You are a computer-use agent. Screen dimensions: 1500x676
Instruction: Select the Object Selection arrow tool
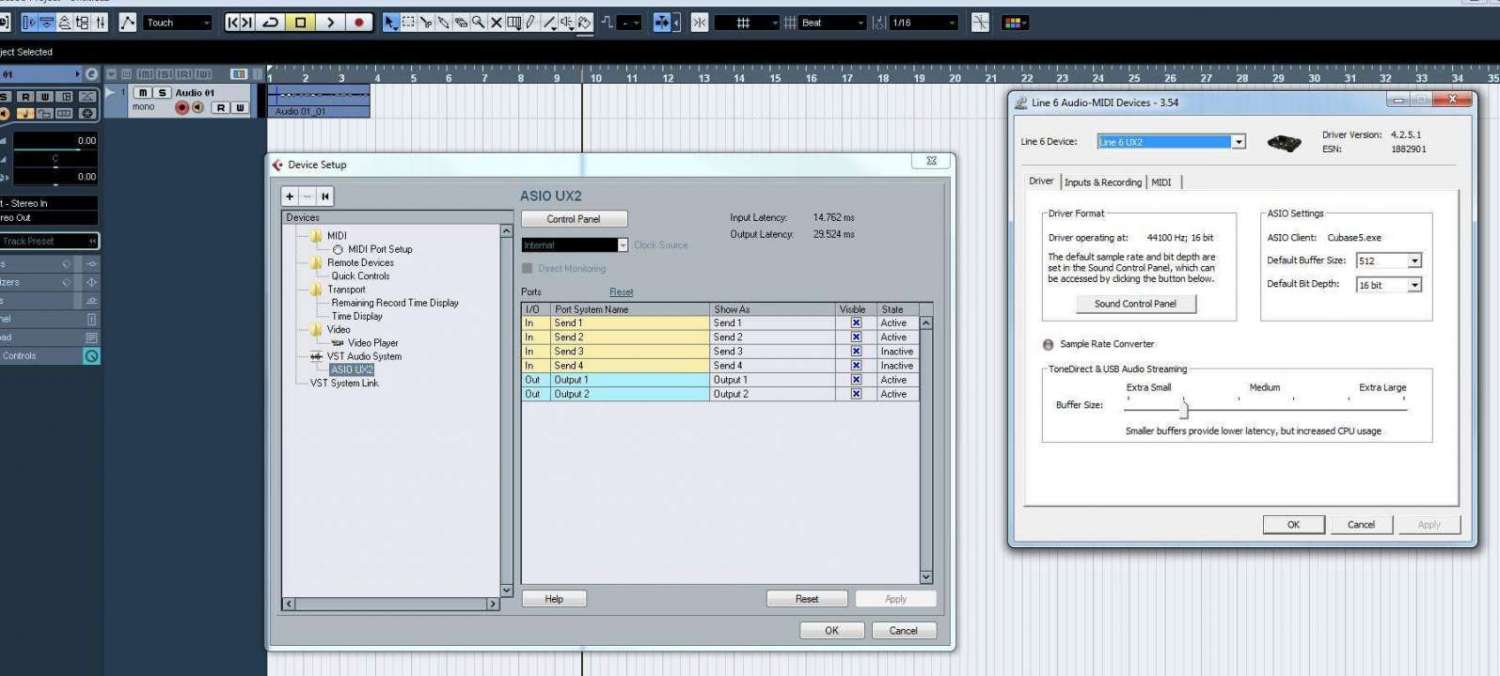click(x=392, y=23)
